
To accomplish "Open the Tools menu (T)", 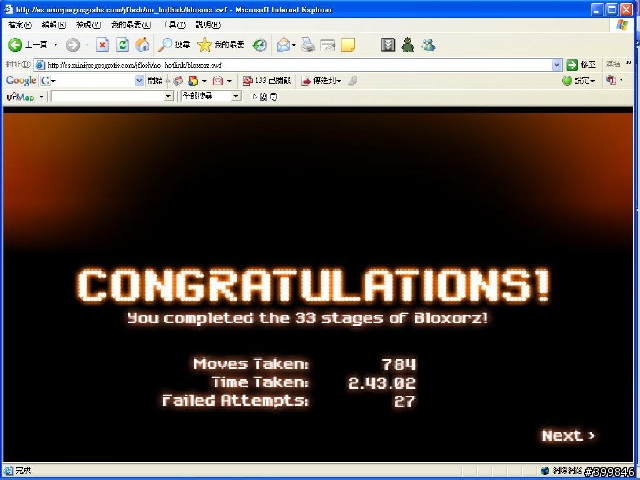I will [x=174, y=25].
